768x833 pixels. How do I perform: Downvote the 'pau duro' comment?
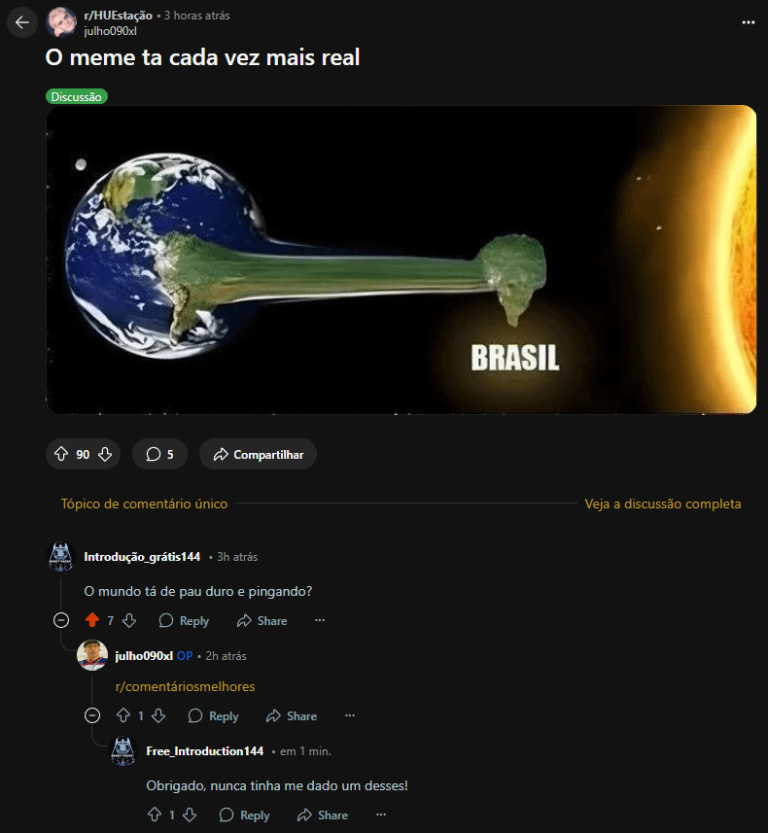click(x=130, y=620)
